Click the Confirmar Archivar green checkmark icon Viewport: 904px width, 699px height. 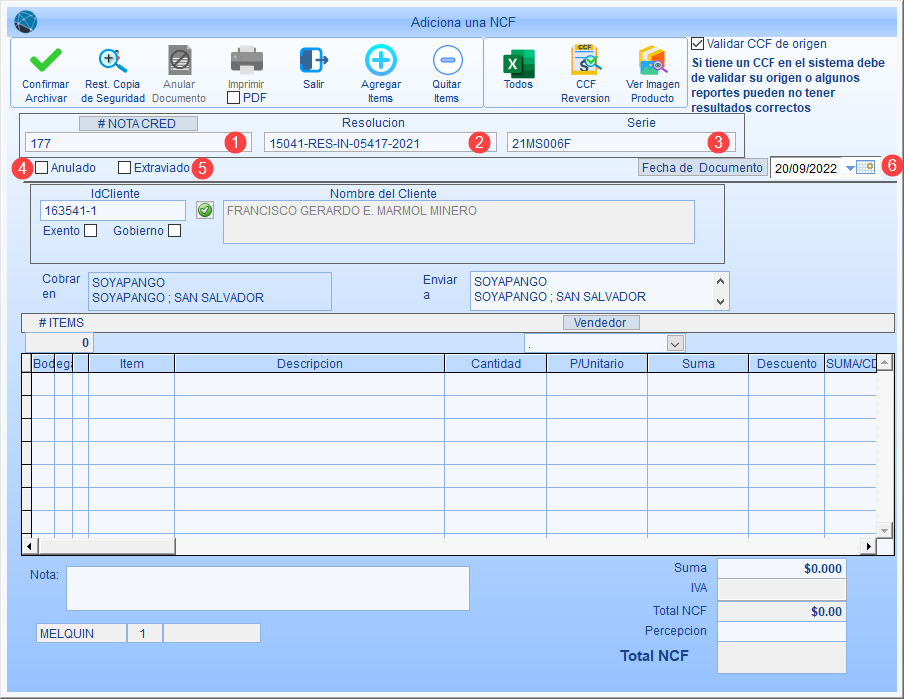[x=46, y=59]
